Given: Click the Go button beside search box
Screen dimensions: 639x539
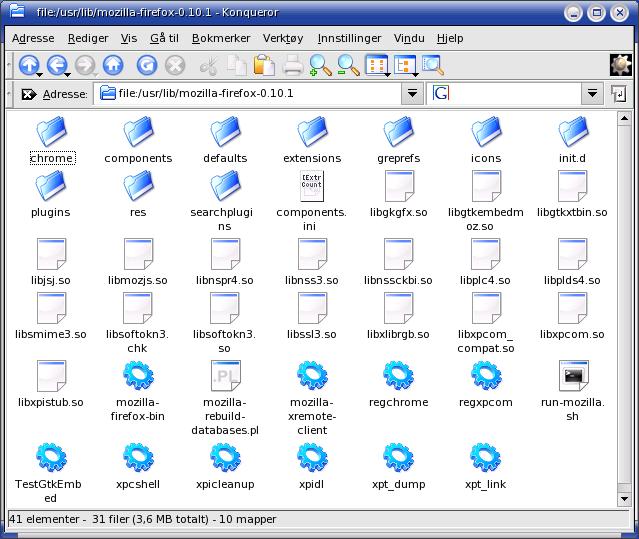Looking at the screenshot, I should [619, 94].
